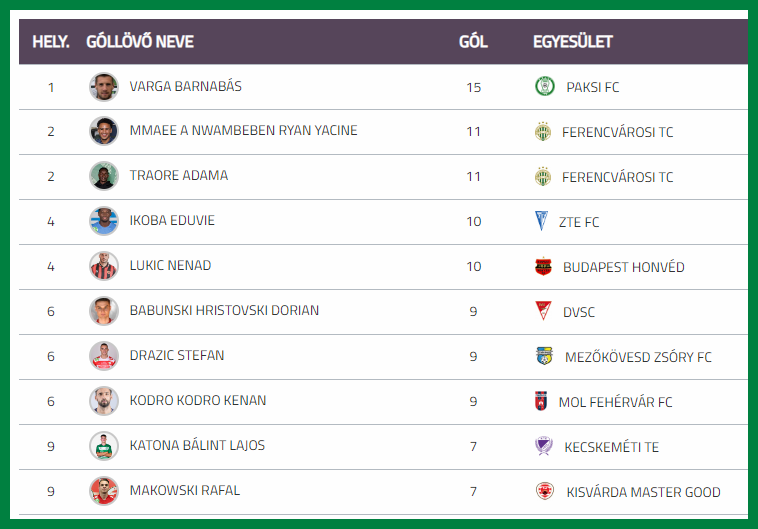
Task: Click the GÓLLÖVŐ NEVE column header
Action: point(140,42)
